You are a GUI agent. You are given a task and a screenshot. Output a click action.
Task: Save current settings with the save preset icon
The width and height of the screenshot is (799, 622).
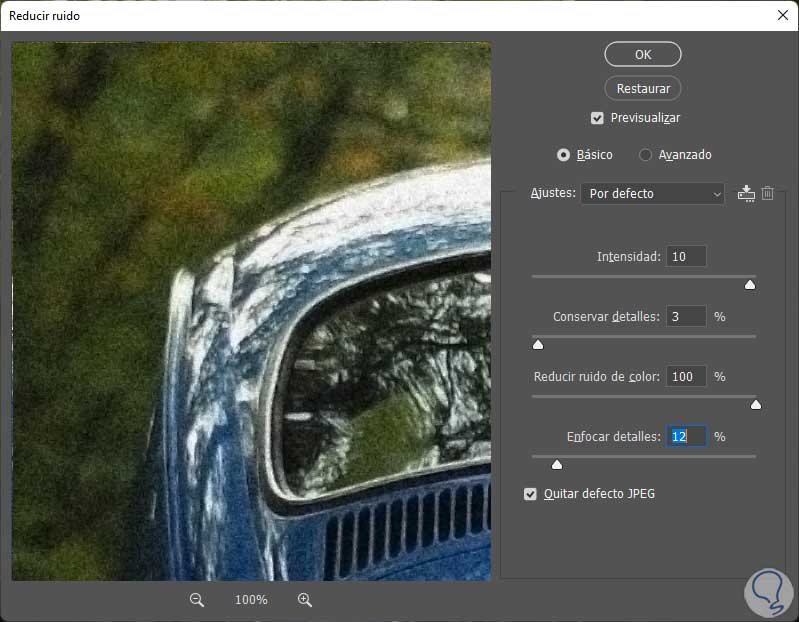pos(746,194)
